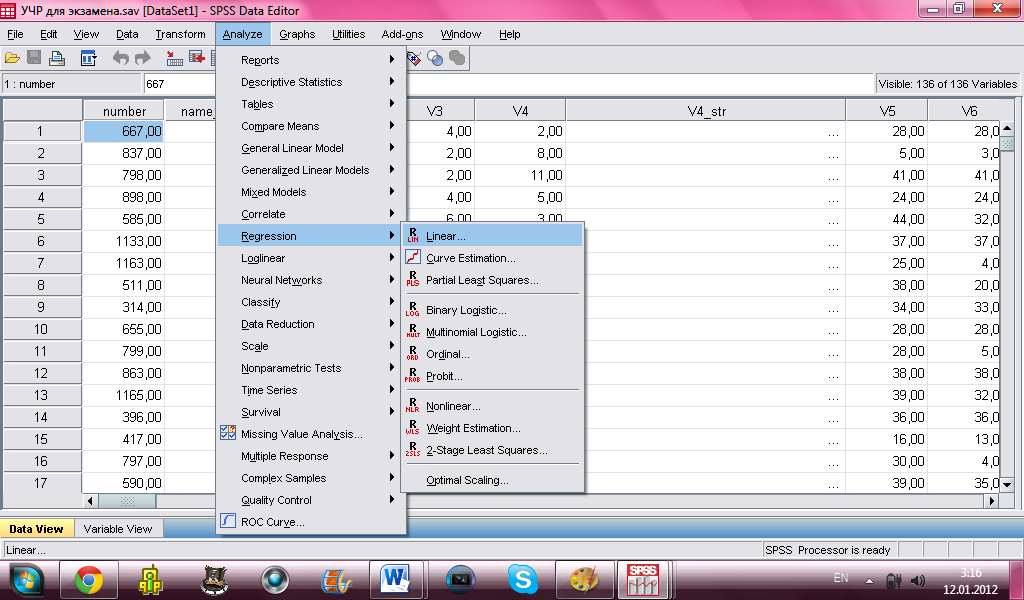The width and height of the screenshot is (1024, 600).
Task: Click the Use Variable Sets circles icon
Action: [435, 59]
